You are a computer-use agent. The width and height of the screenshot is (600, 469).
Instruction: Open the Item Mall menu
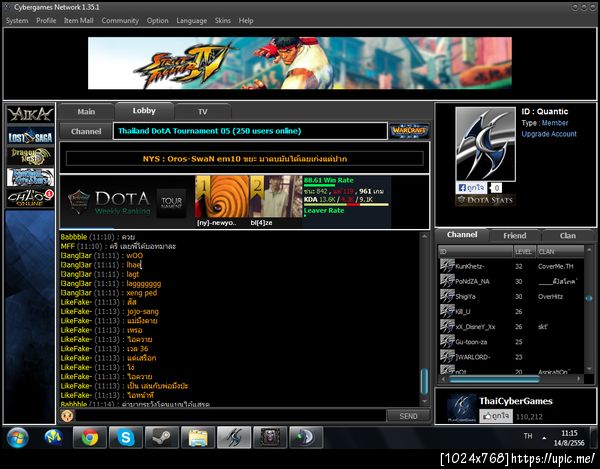[x=78, y=21]
